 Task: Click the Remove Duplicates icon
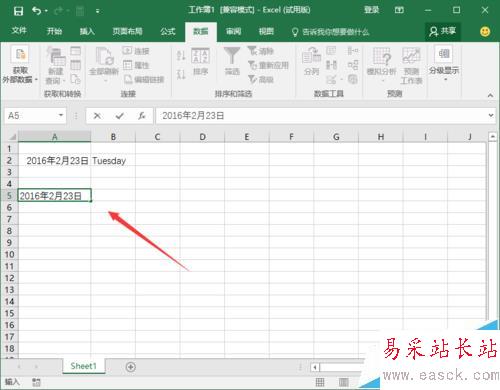tap(331, 65)
